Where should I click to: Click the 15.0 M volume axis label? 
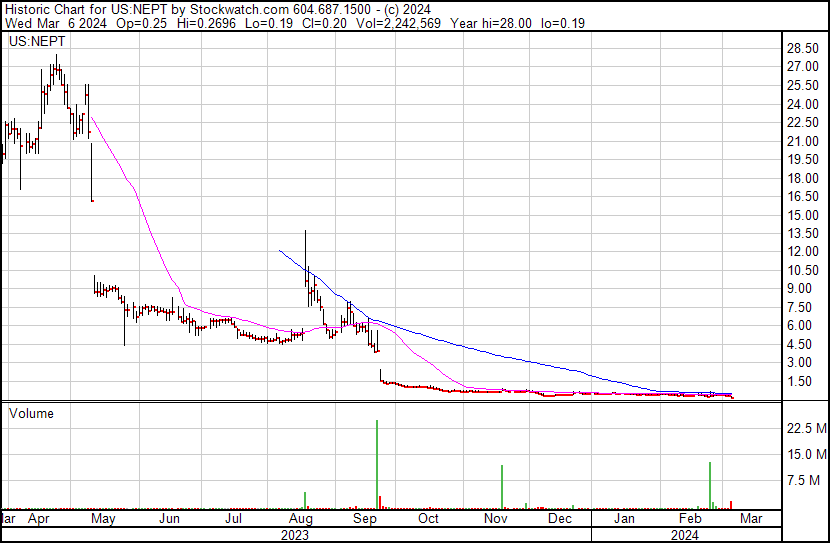pyautogui.click(x=807, y=454)
